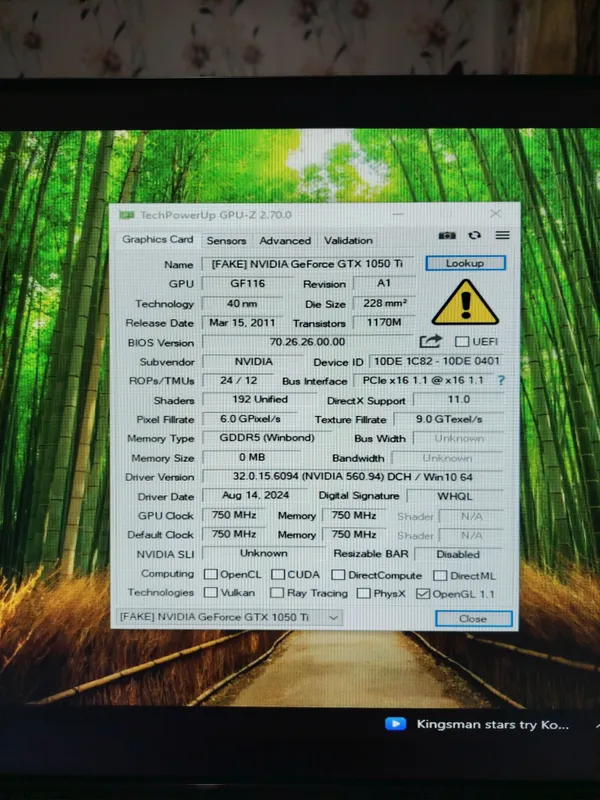Click Device ID 10DE 1C82 - 10DE 0401
Viewport: 600px width, 800px height.
pyautogui.click(x=437, y=361)
